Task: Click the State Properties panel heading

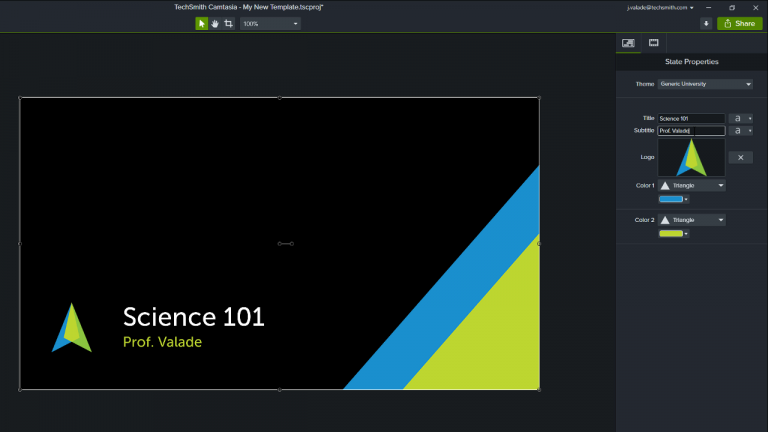Action: [692, 62]
